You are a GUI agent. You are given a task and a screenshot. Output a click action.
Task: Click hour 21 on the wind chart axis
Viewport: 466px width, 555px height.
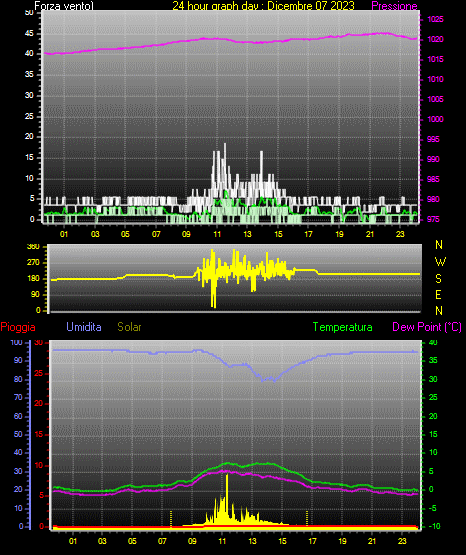click(x=370, y=234)
